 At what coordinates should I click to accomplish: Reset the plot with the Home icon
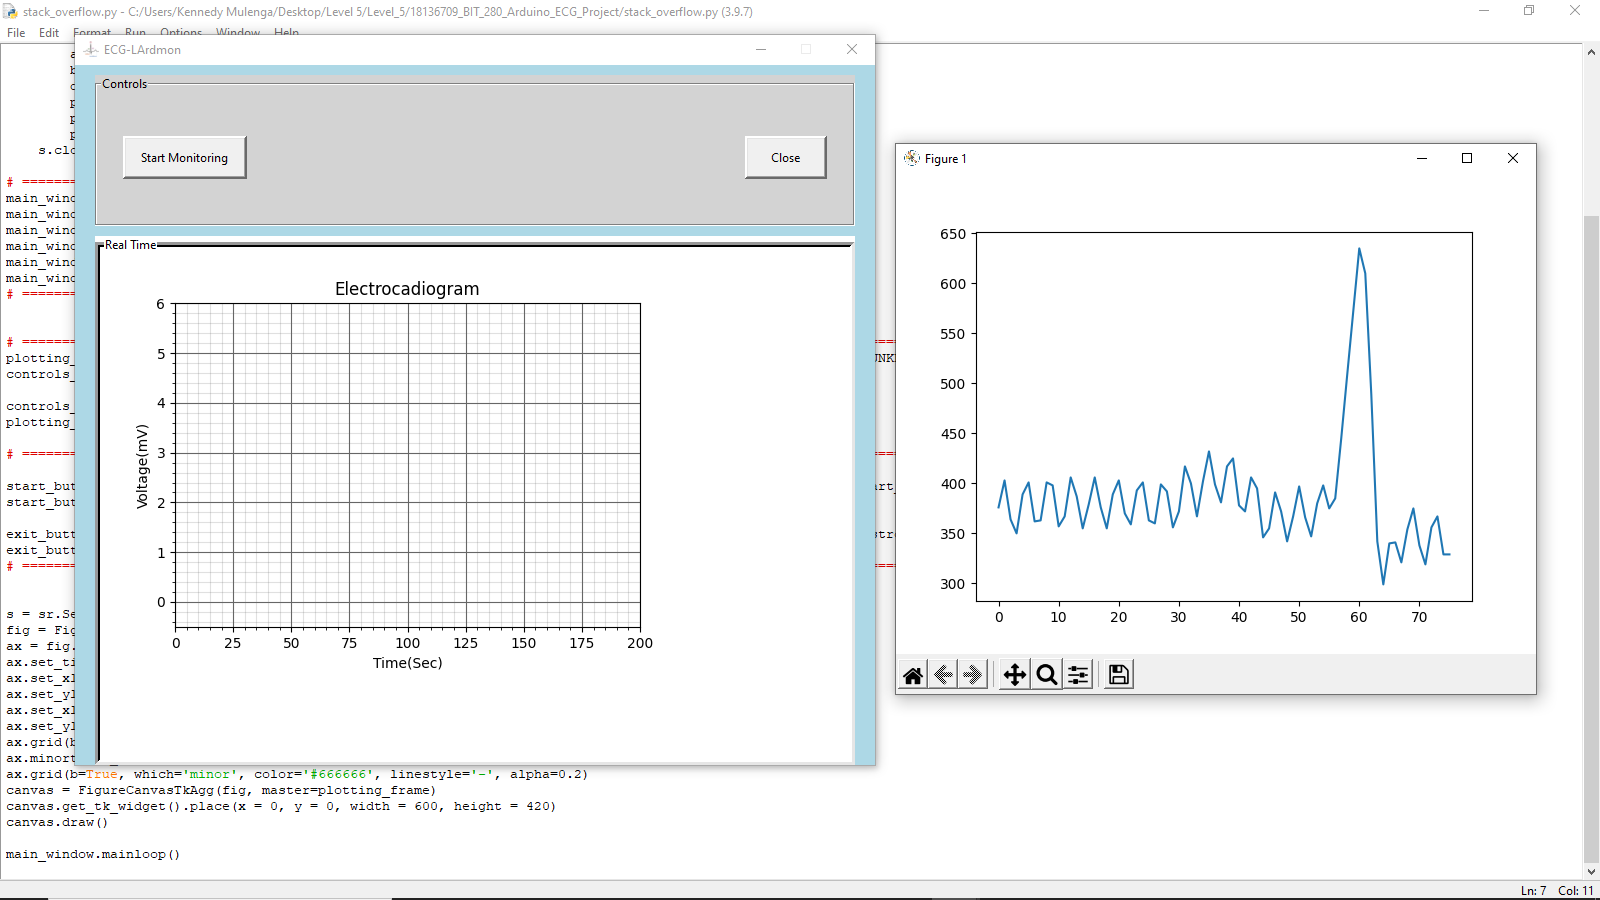(913, 675)
